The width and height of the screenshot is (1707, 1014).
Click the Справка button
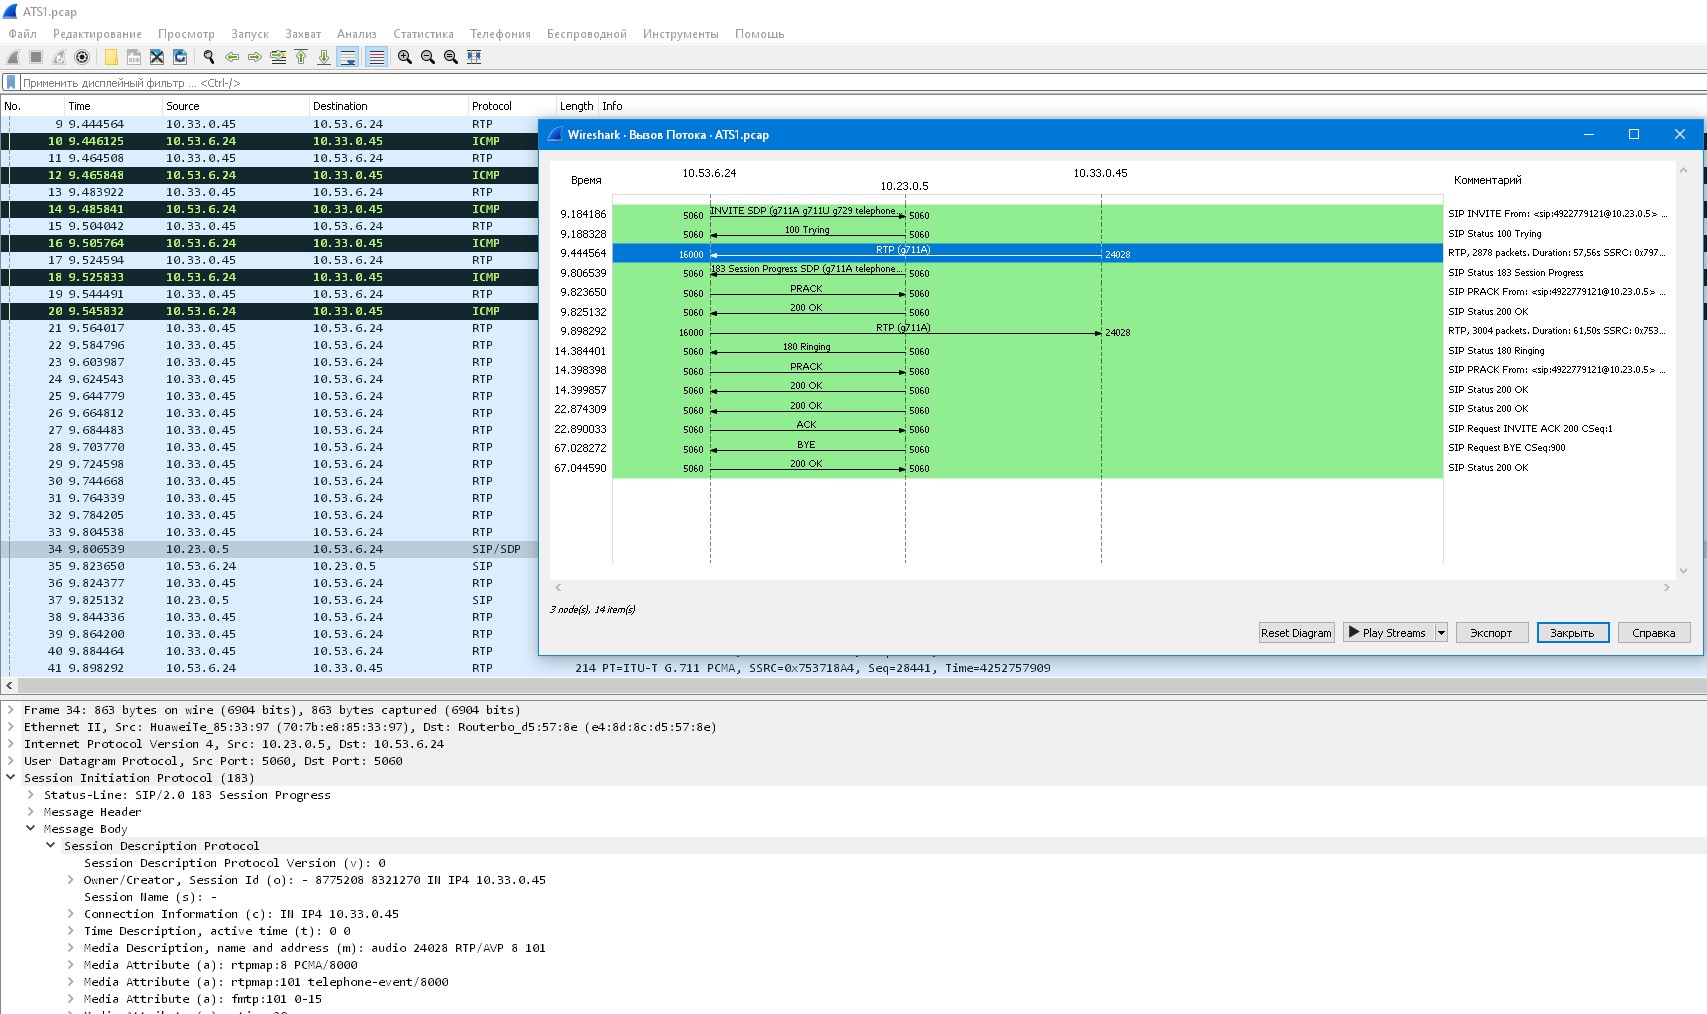[1653, 633]
